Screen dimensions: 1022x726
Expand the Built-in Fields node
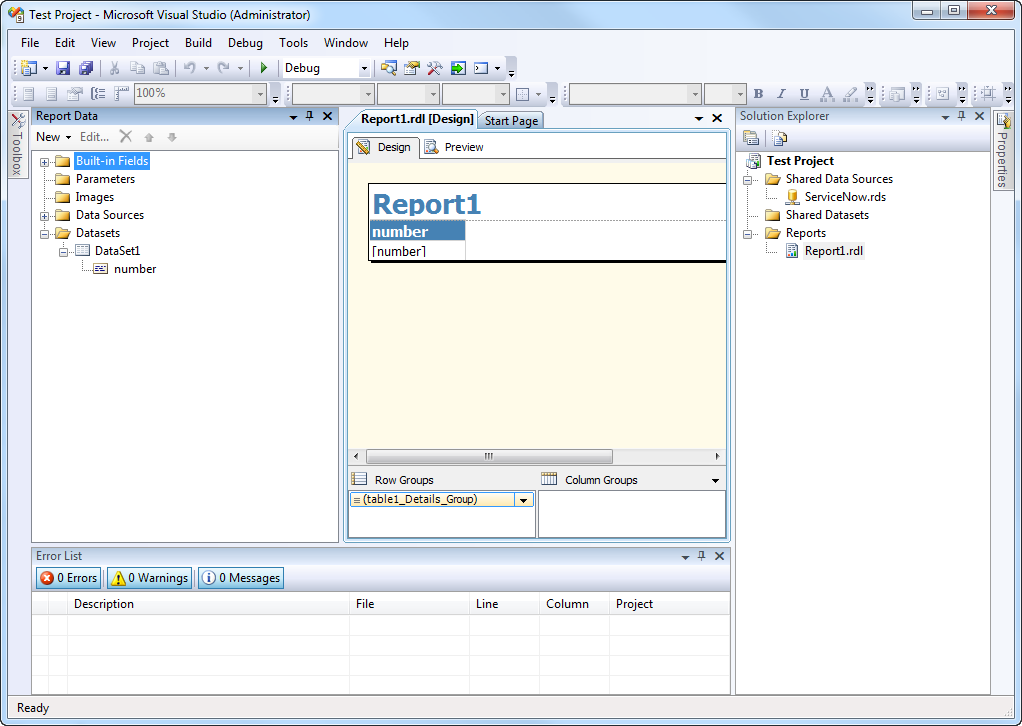(x=44, y=162)
